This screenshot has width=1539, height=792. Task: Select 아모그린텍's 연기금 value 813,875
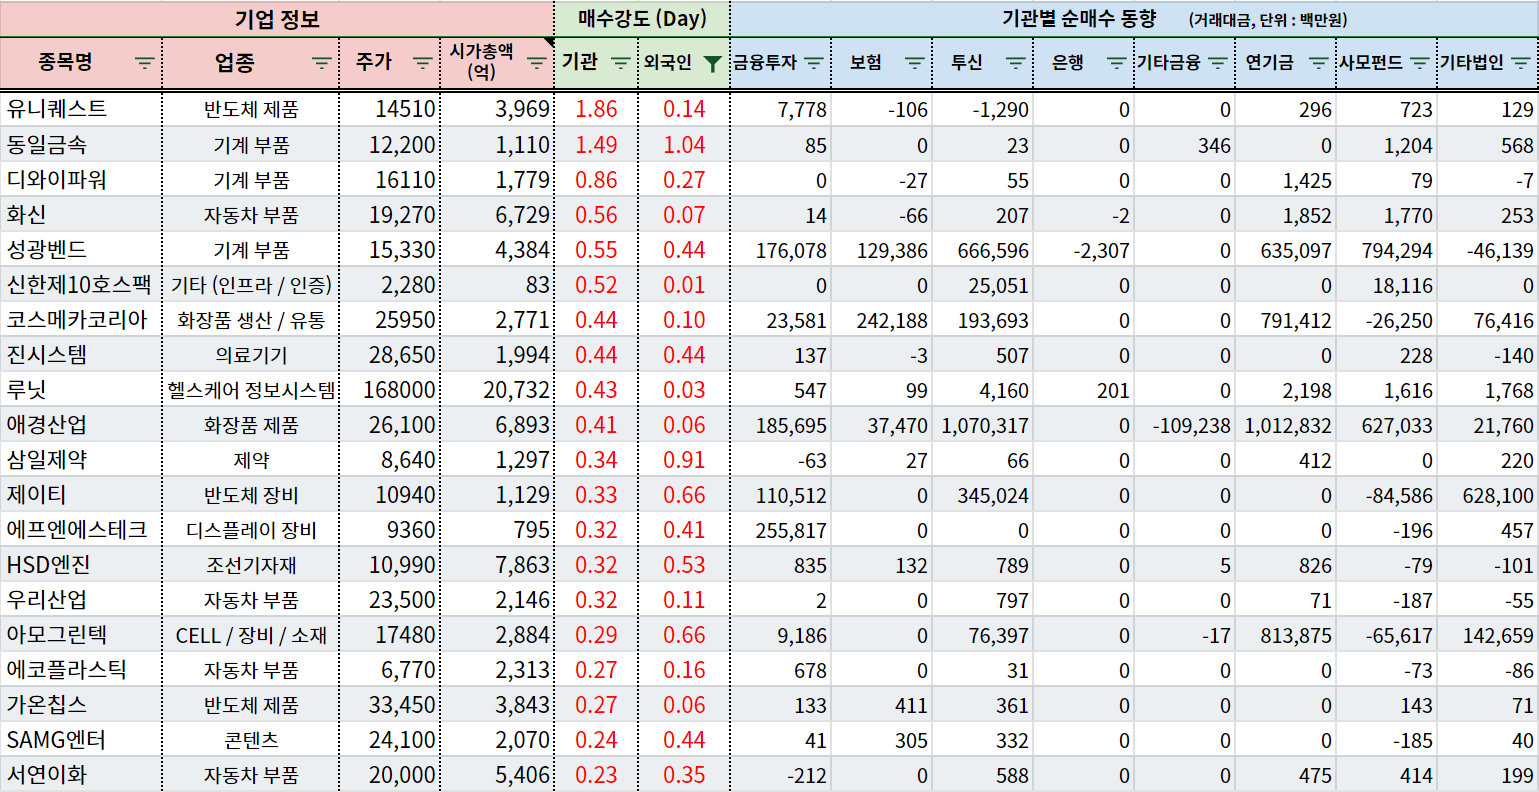pyautogui.click(x=1286, y=634)
